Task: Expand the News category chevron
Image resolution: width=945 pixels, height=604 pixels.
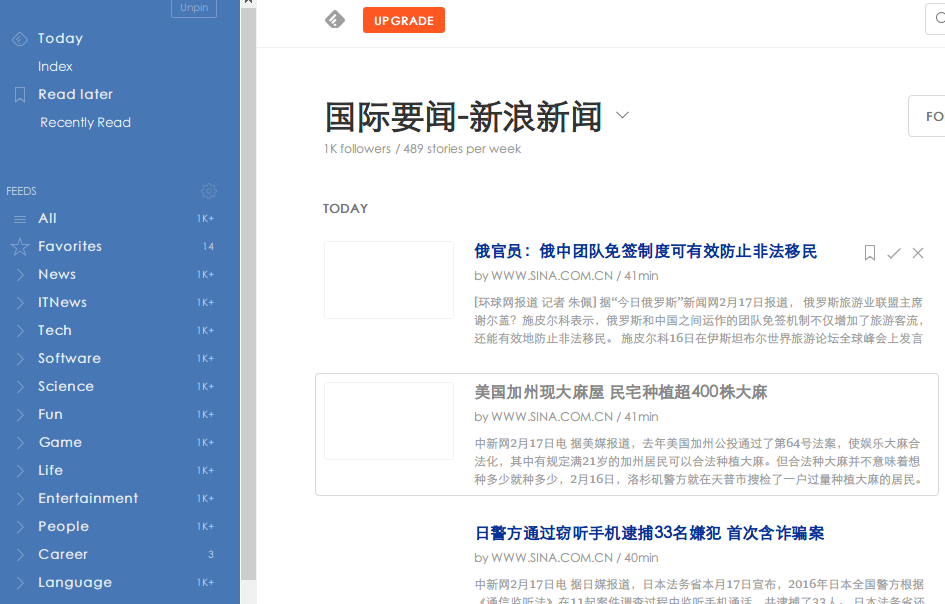Action: [x=20, y=275]
